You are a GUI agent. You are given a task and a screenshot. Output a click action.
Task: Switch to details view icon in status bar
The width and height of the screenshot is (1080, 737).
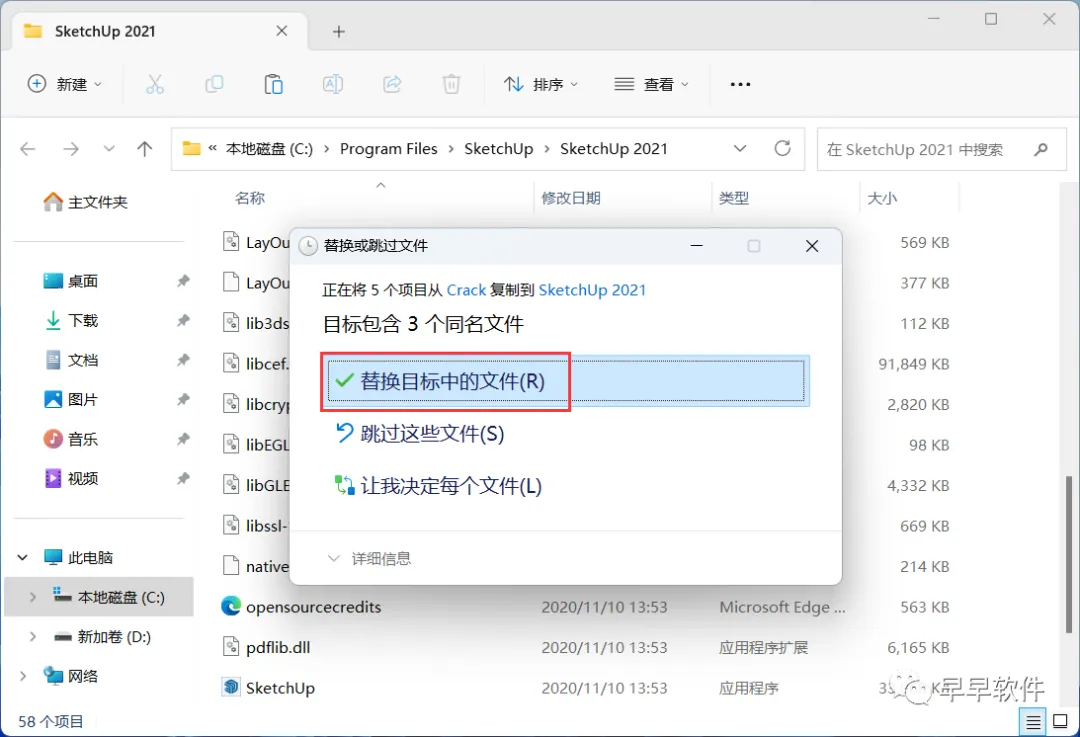(x=1033, y=722)
